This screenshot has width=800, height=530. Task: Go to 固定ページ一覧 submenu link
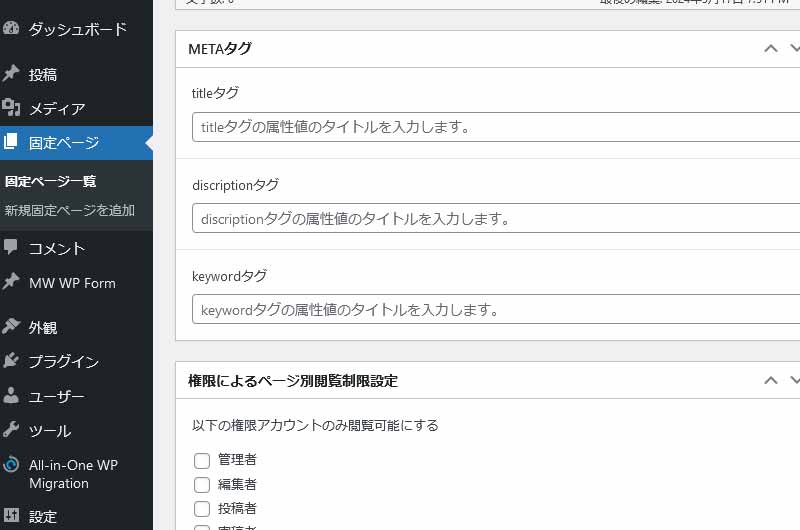click(x=51, y=181)
